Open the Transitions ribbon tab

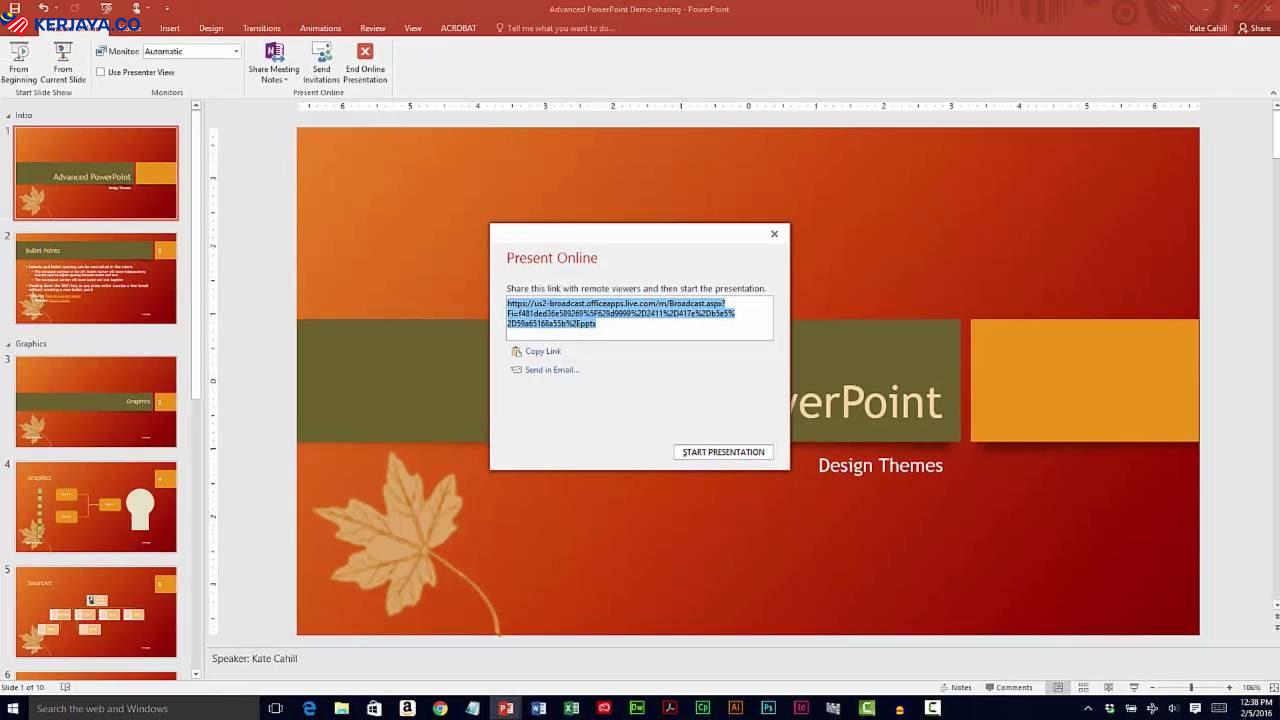pos(261,28)
